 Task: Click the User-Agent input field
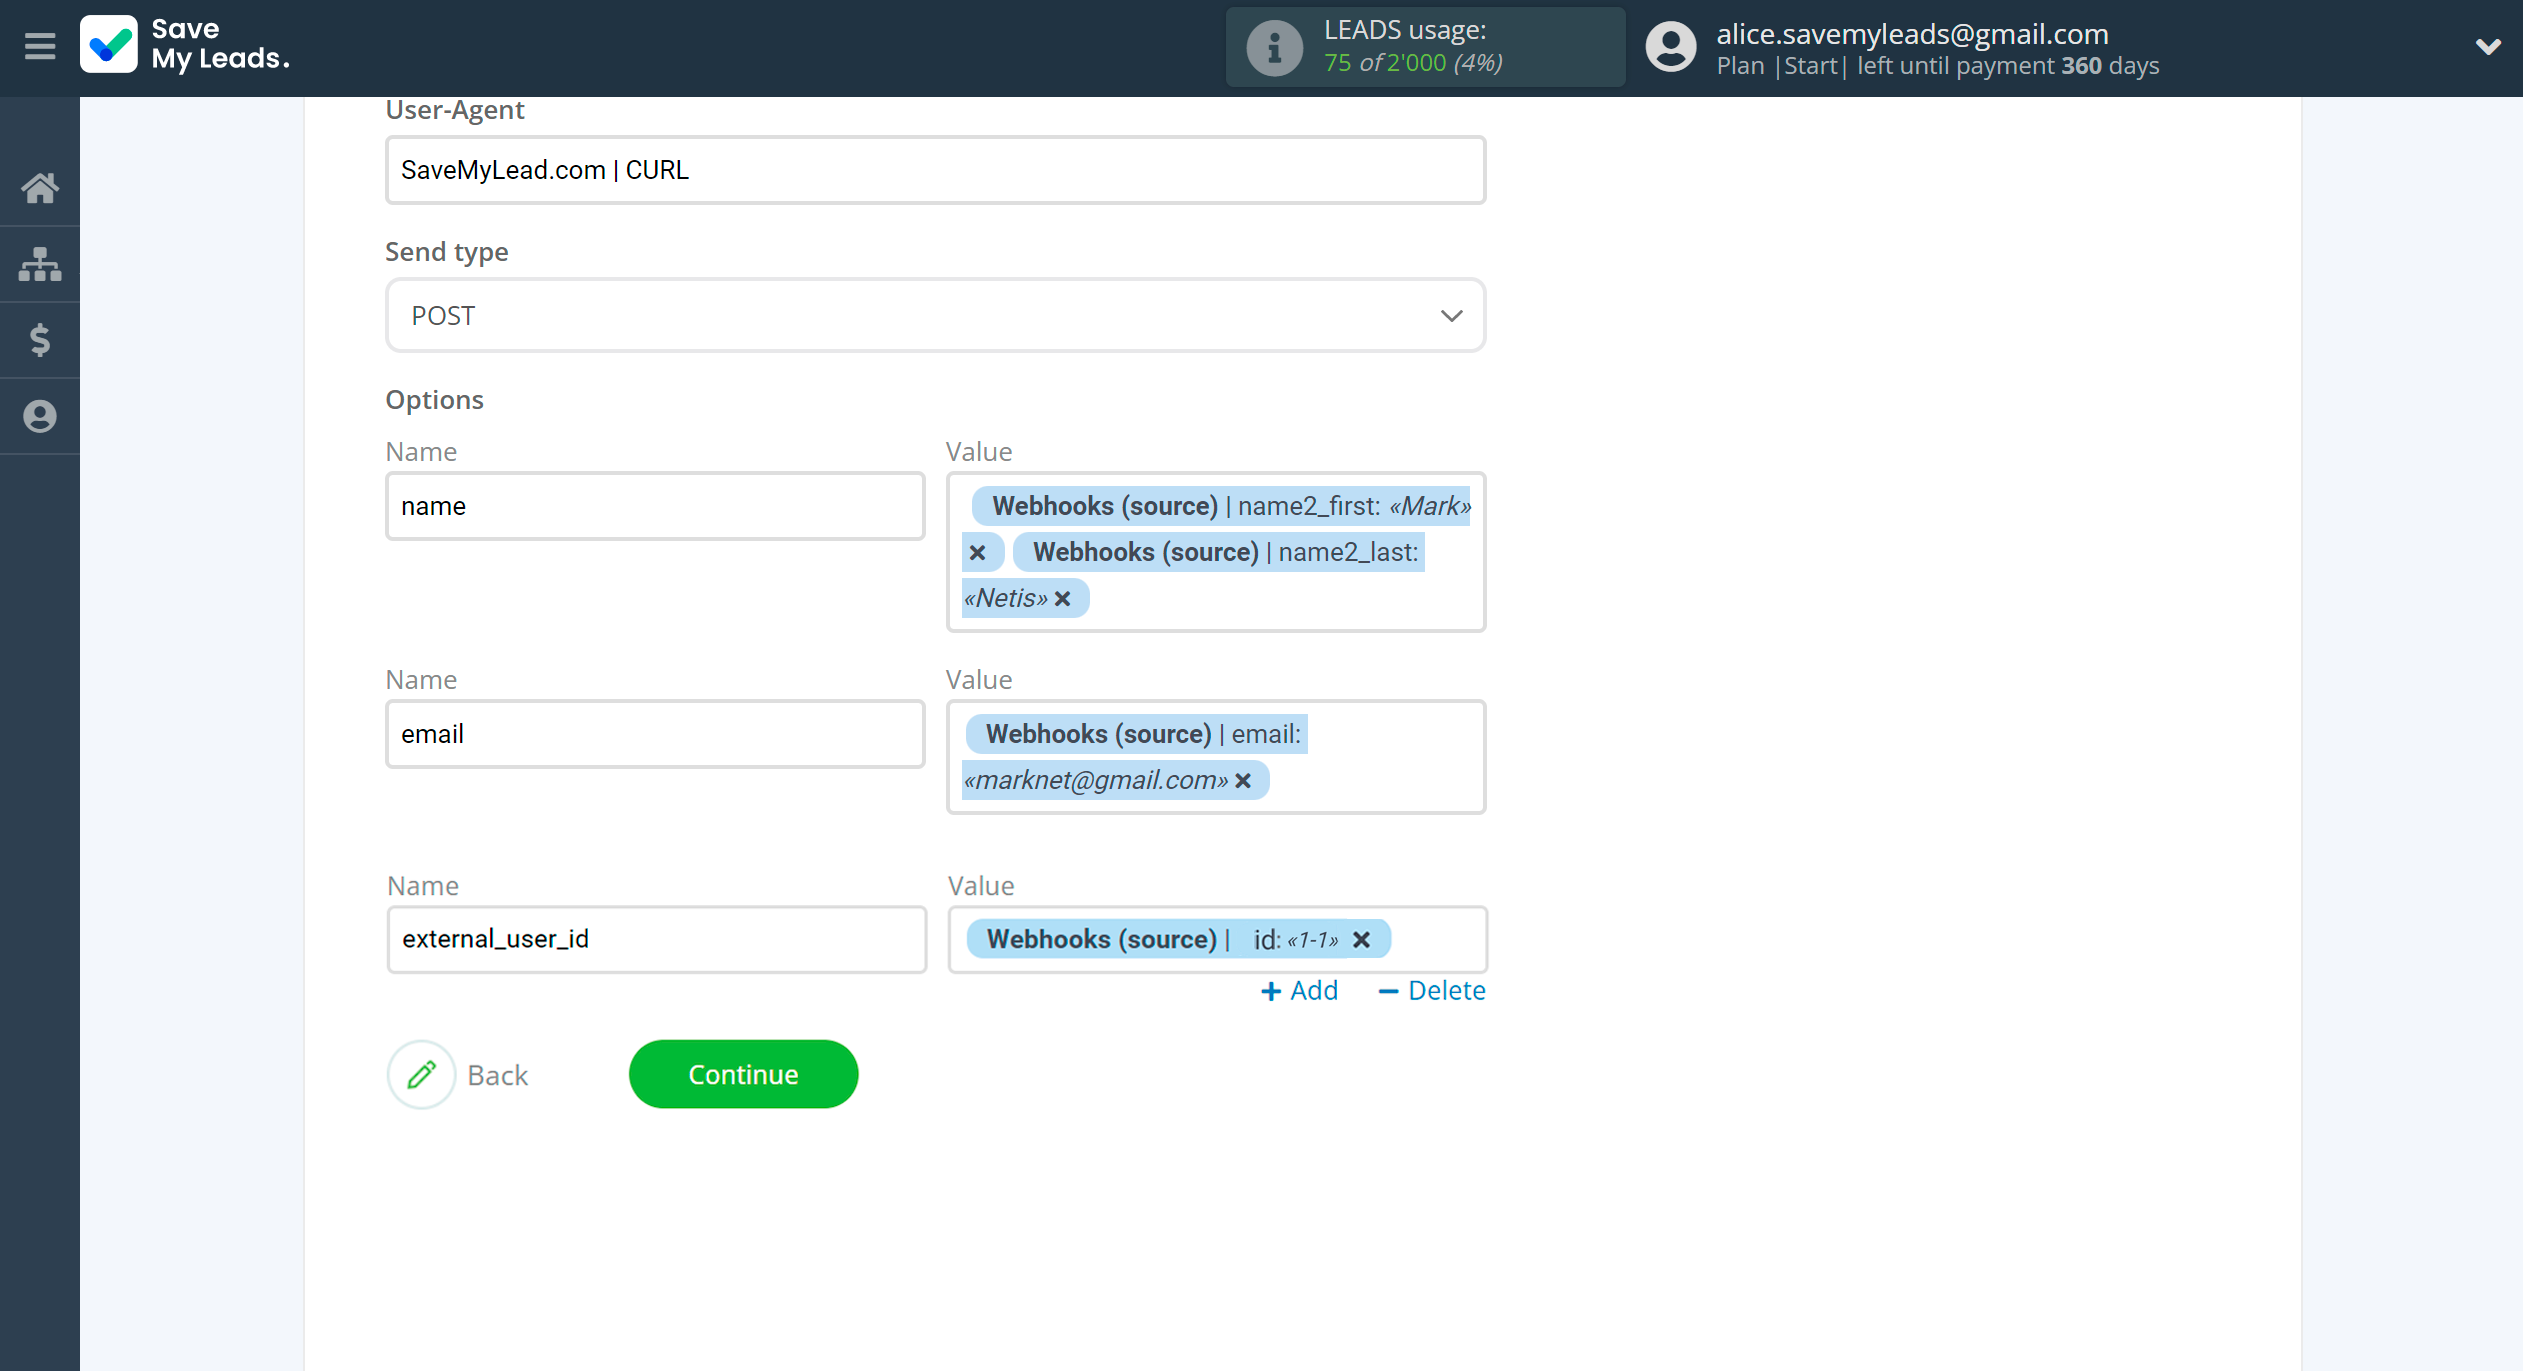click(935, 170)
